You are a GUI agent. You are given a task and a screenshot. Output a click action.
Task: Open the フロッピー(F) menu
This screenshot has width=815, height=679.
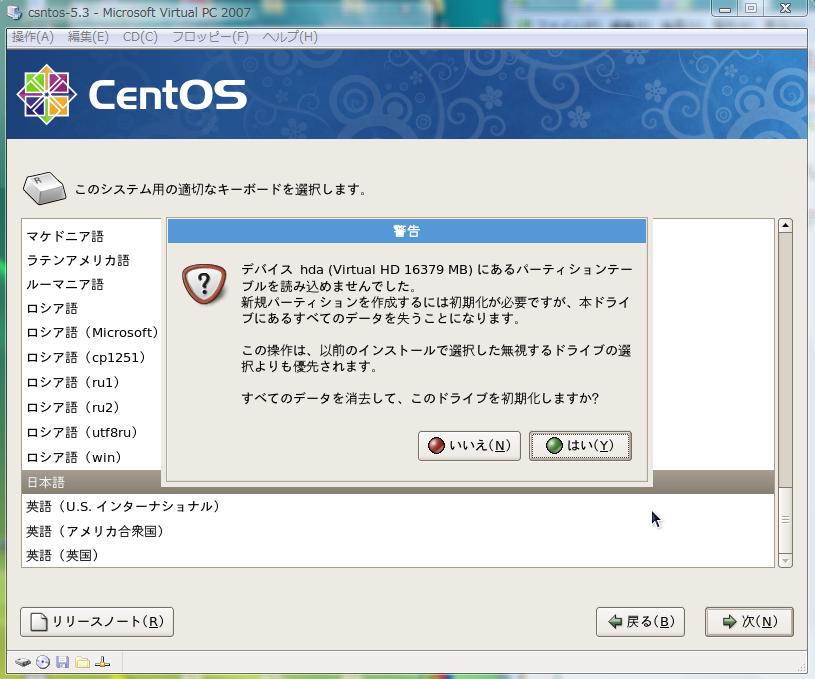pos(210,37)
